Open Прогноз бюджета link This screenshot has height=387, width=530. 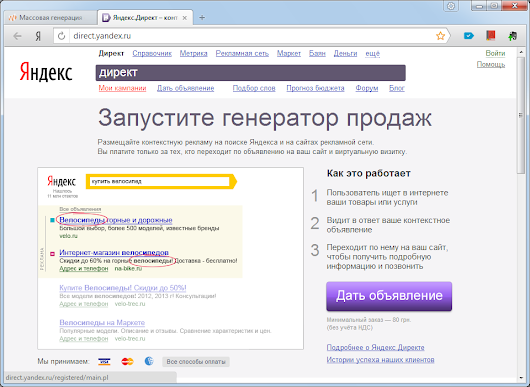click(x=315, y=88)
